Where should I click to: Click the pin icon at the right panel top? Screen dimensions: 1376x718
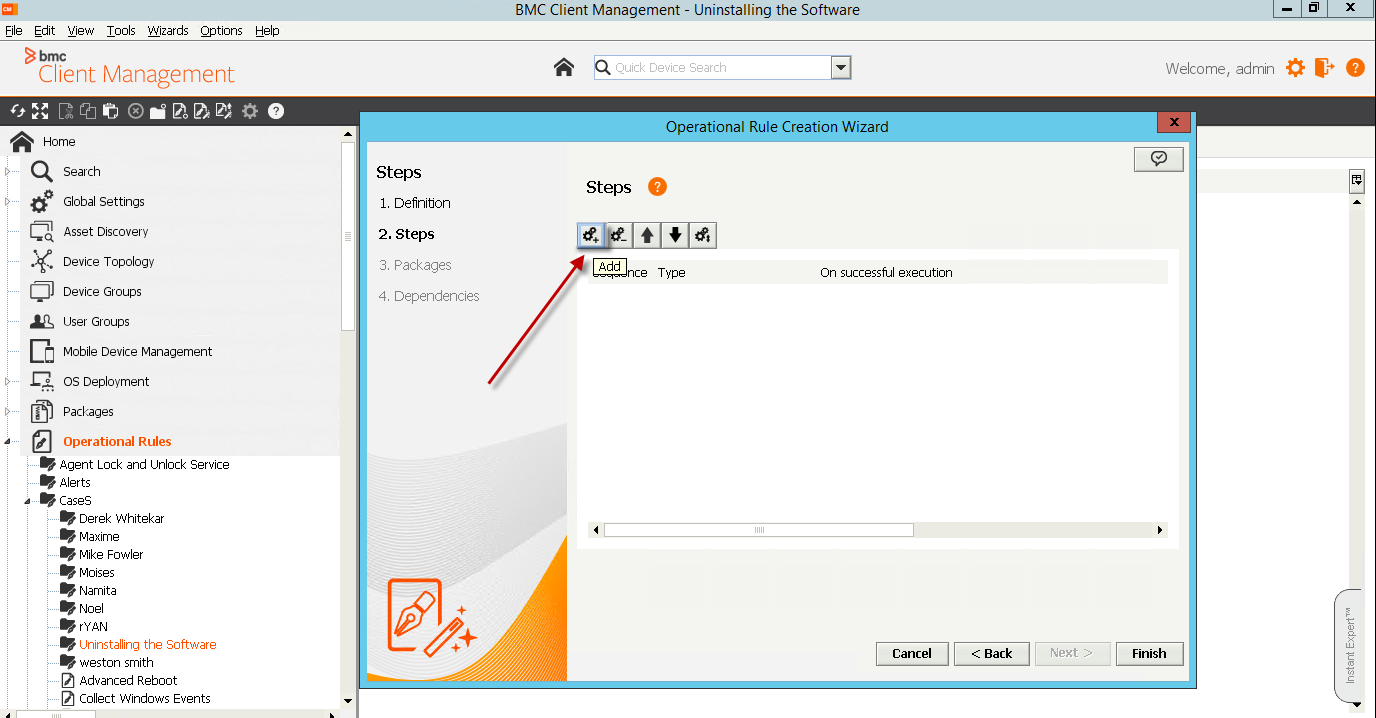1357,180
